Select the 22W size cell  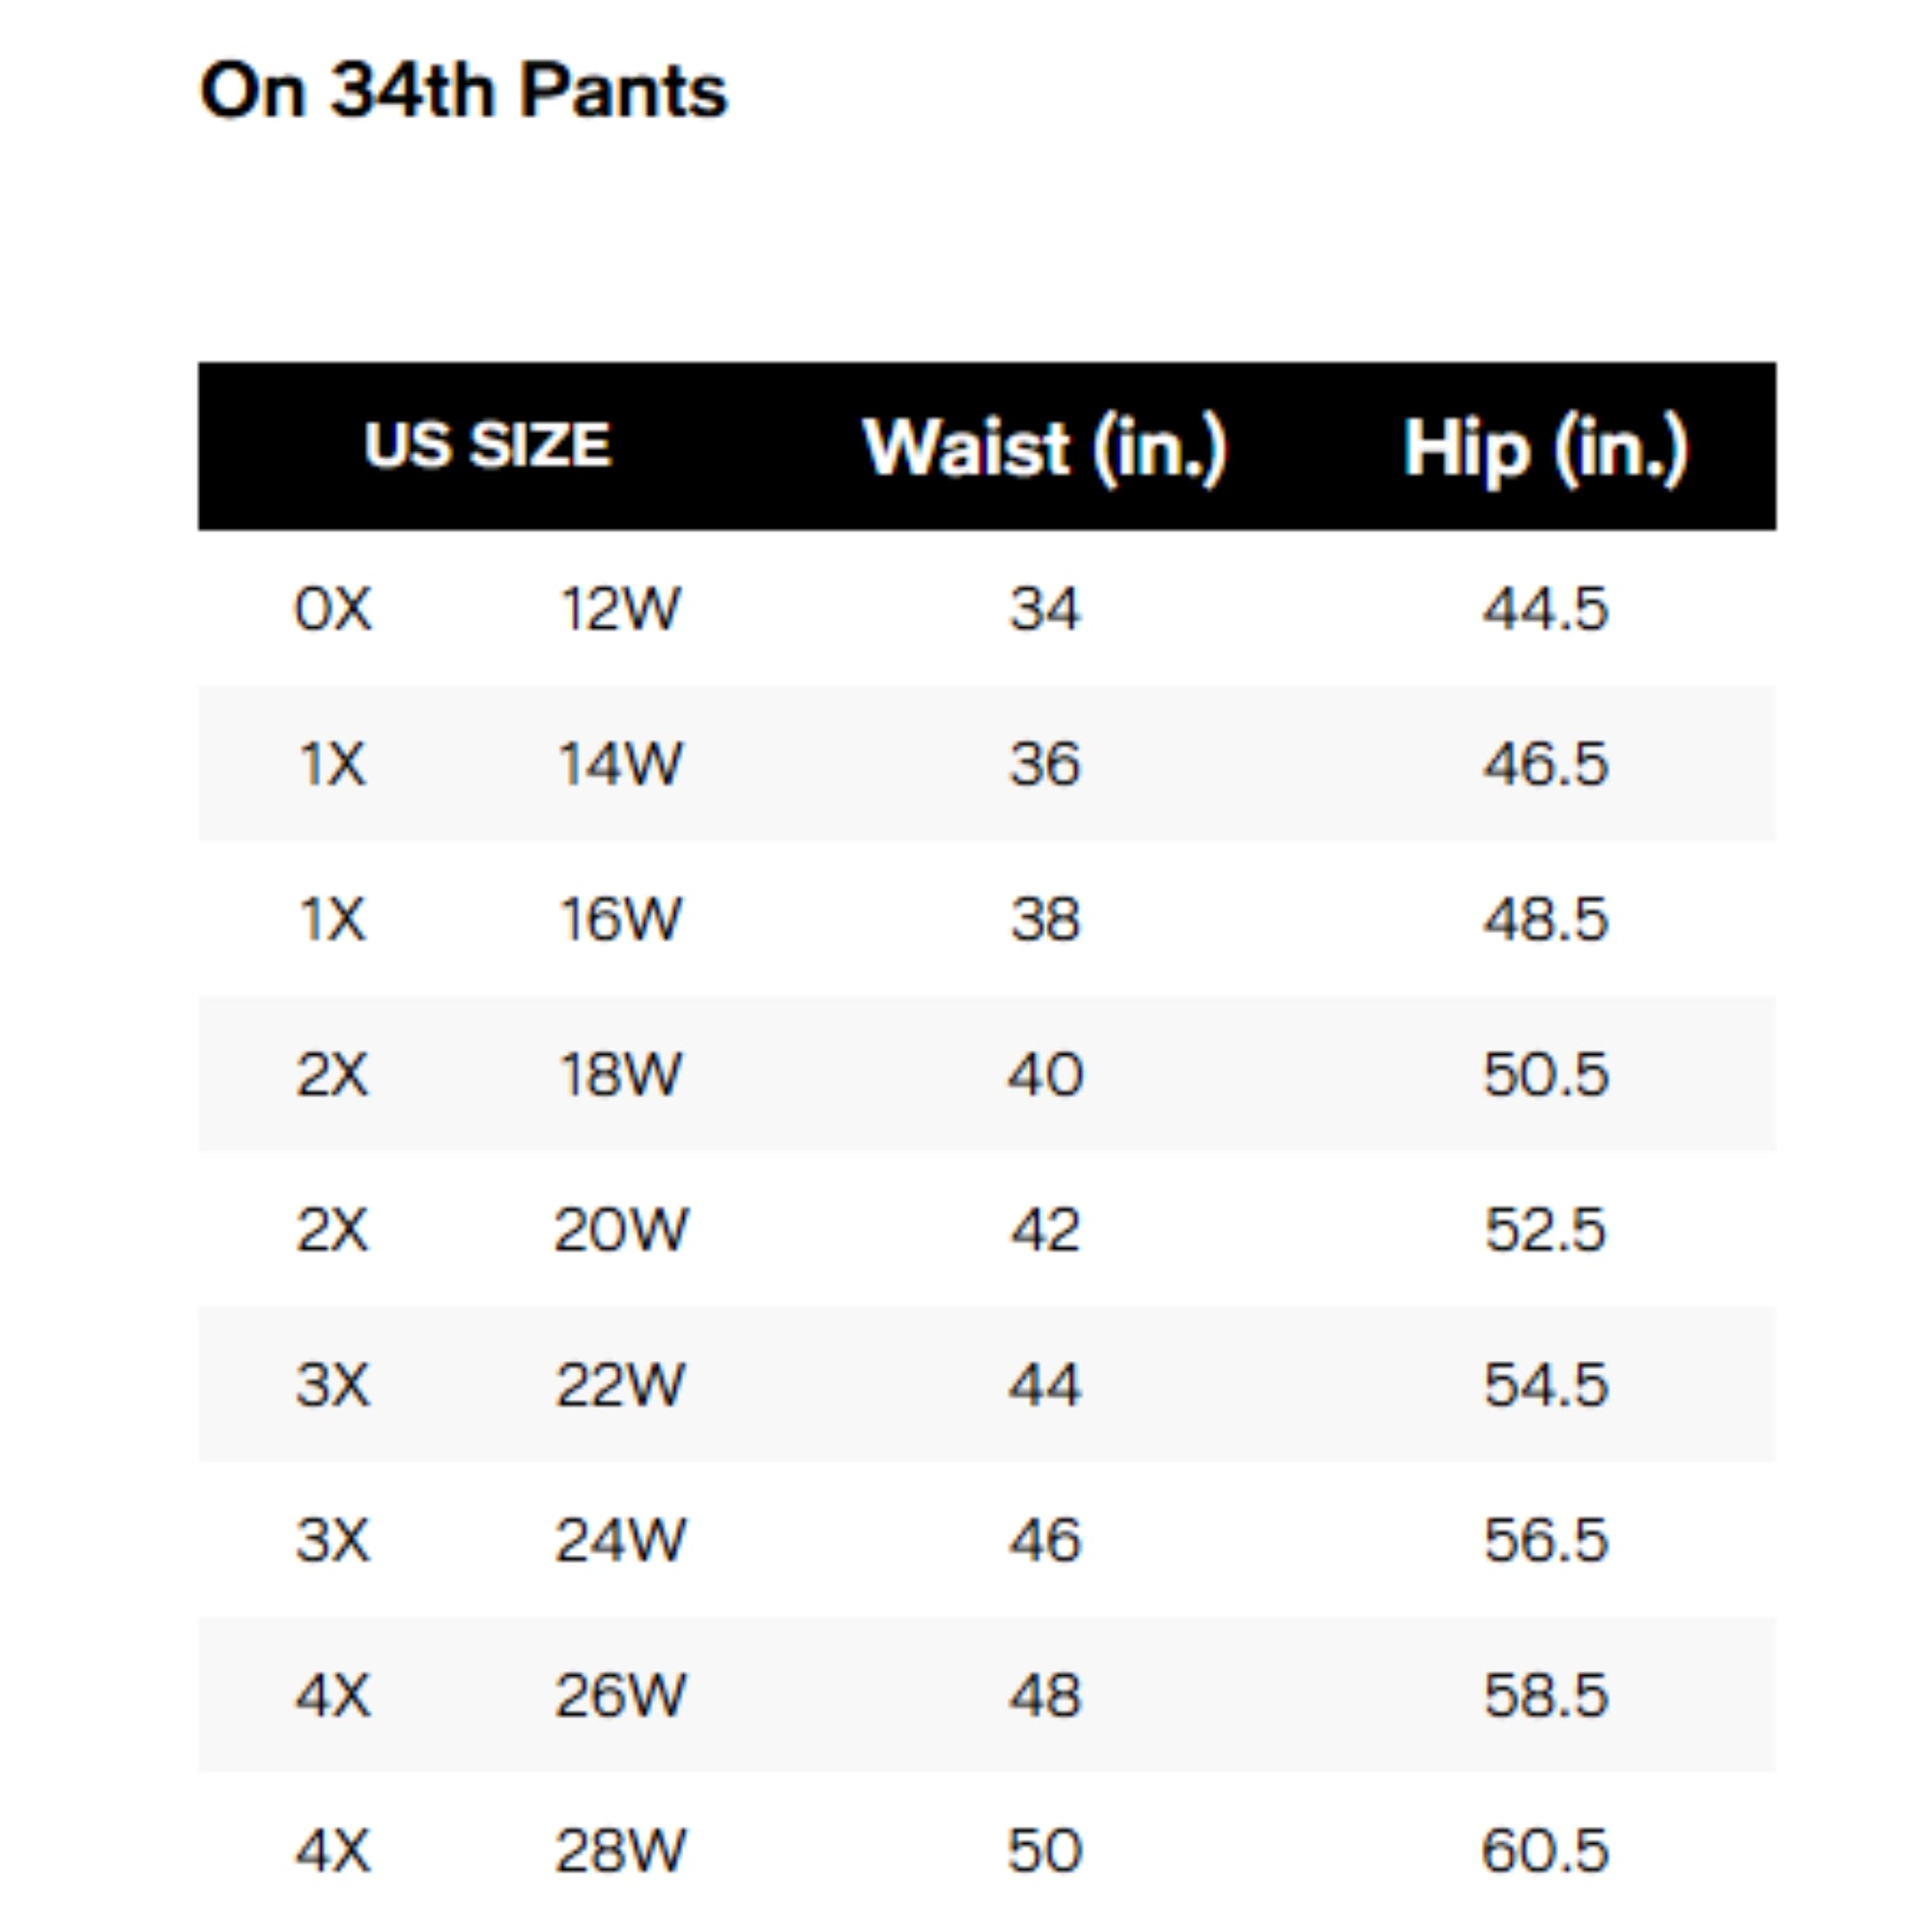pyautogui.click(x=620, y=1385)
